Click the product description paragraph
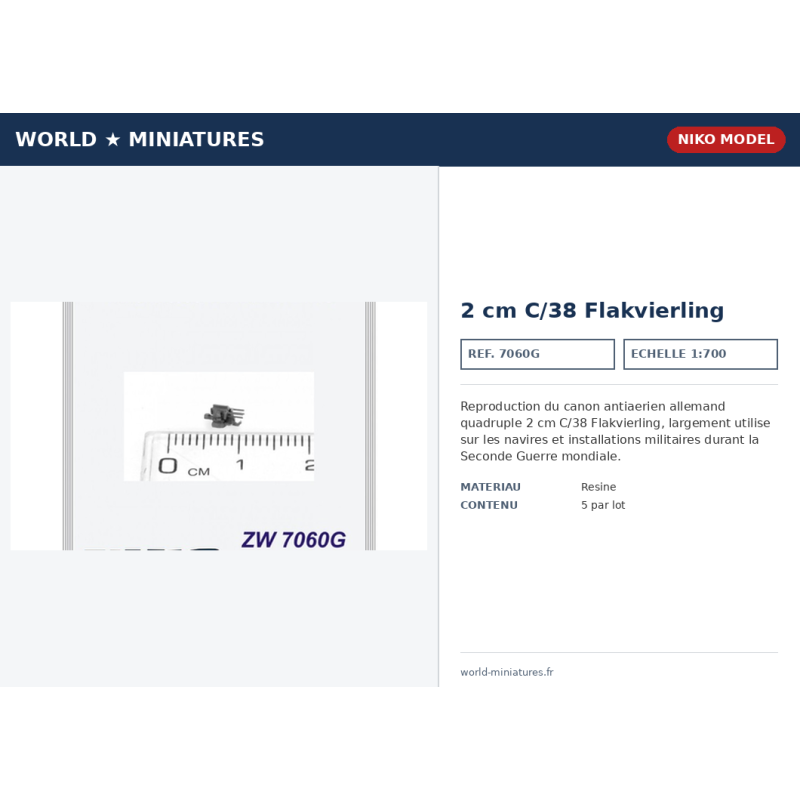This screenshot has height=800, width=800. tap(615, 431)
